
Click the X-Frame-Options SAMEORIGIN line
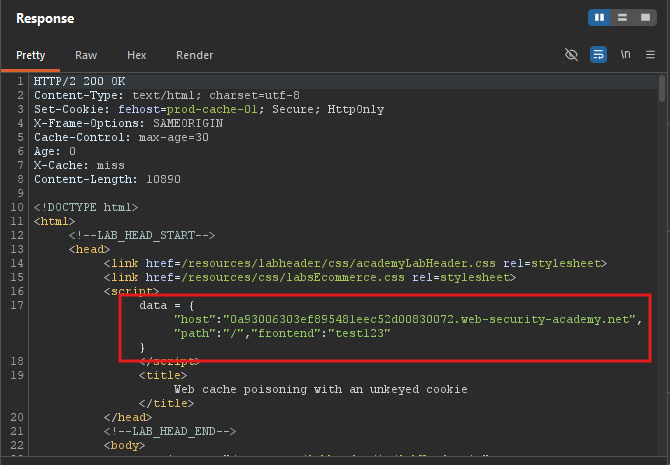pyautogui.click(x=128, y=124)
